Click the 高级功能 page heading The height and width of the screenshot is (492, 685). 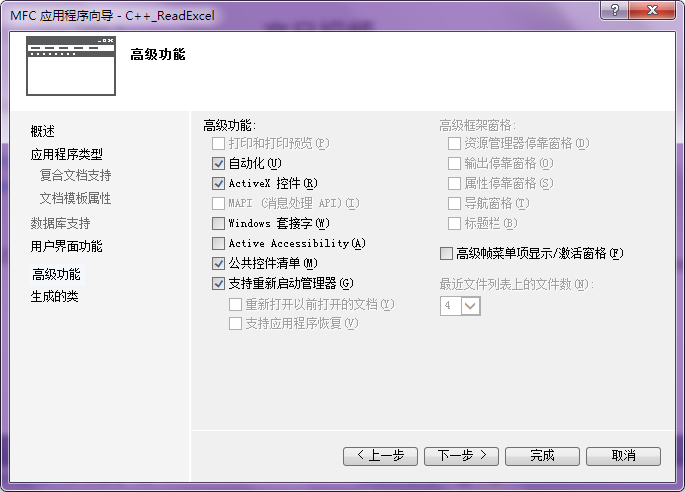(x=158, y=55)
